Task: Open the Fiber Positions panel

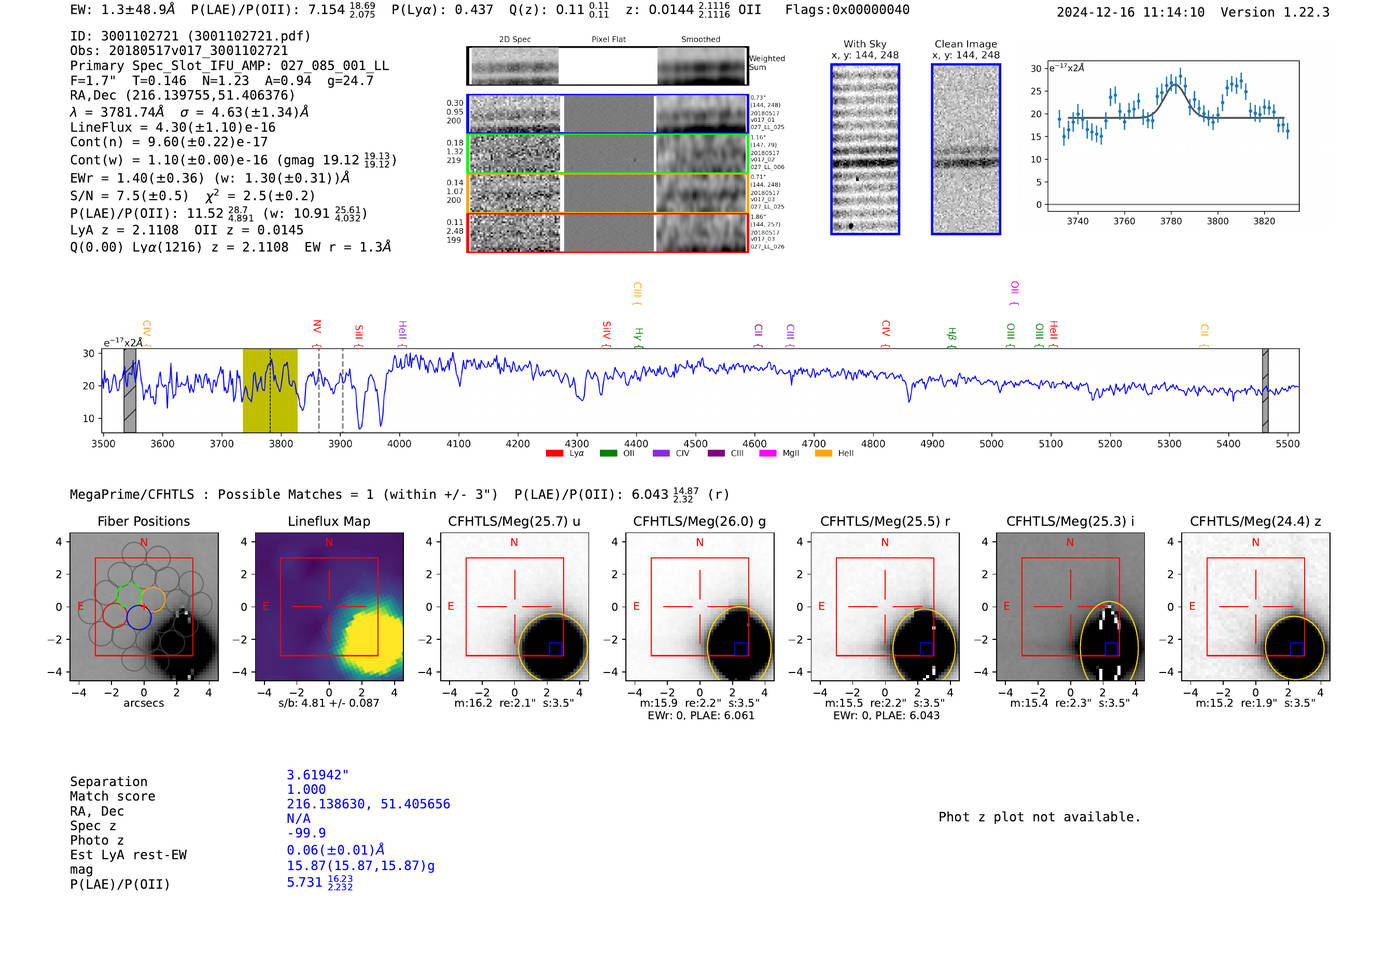Action: click(x=143, y=606)
